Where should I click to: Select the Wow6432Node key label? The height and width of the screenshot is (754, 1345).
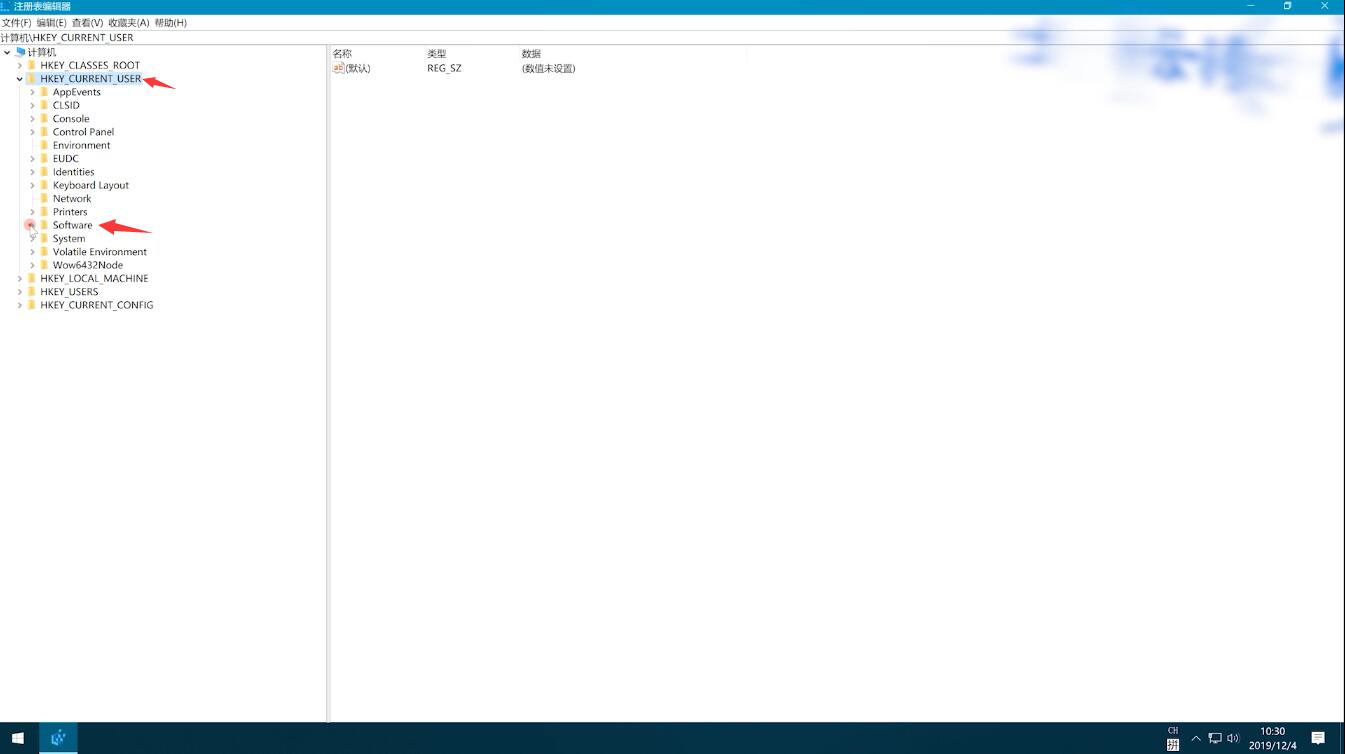88,265
